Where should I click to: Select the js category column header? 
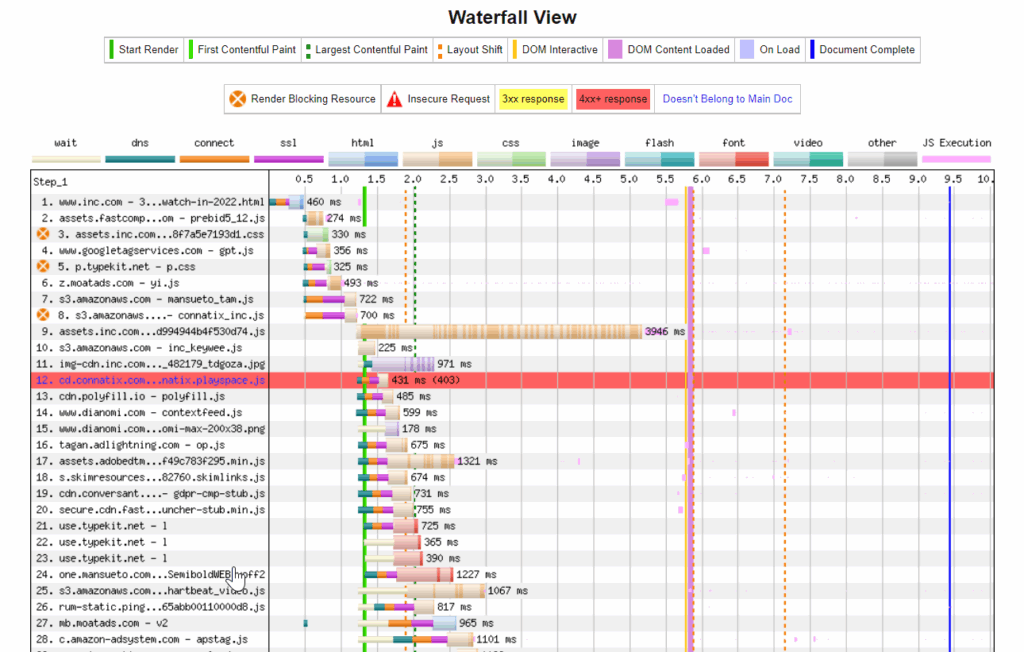coord(436,142)
